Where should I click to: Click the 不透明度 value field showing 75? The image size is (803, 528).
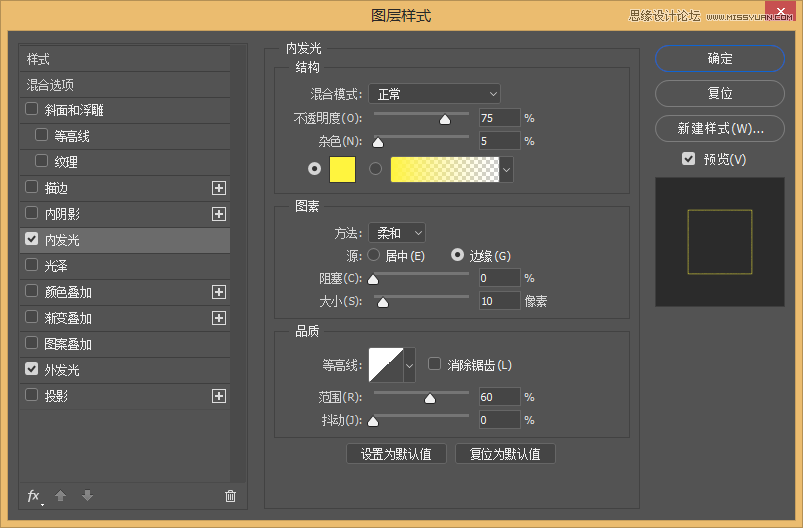click(x=499, y=118)
